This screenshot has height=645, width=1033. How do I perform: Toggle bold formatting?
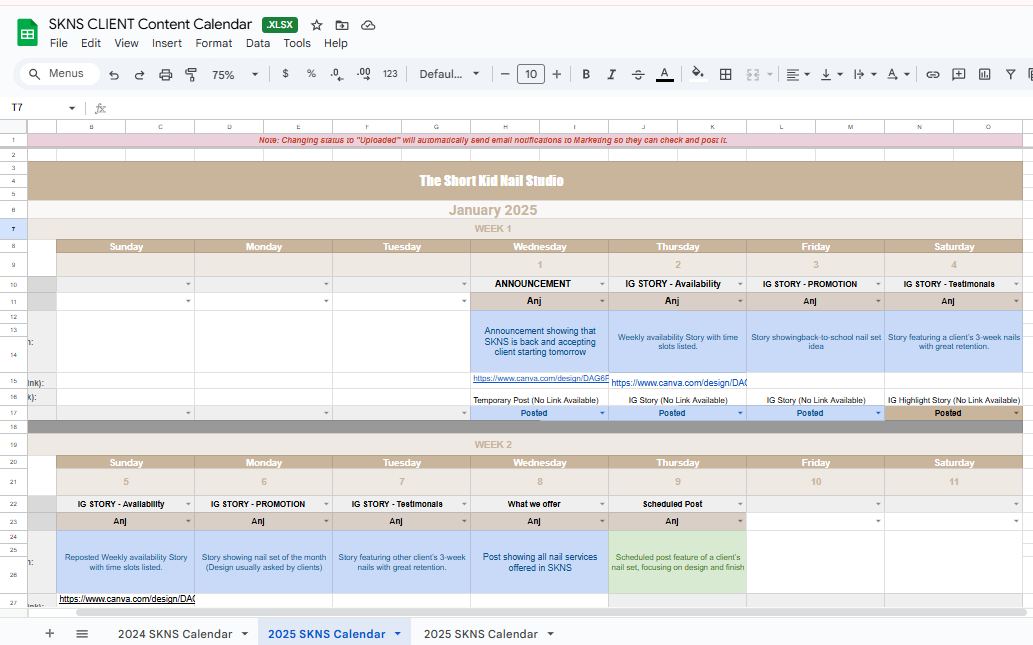click(x=586, y=74)
